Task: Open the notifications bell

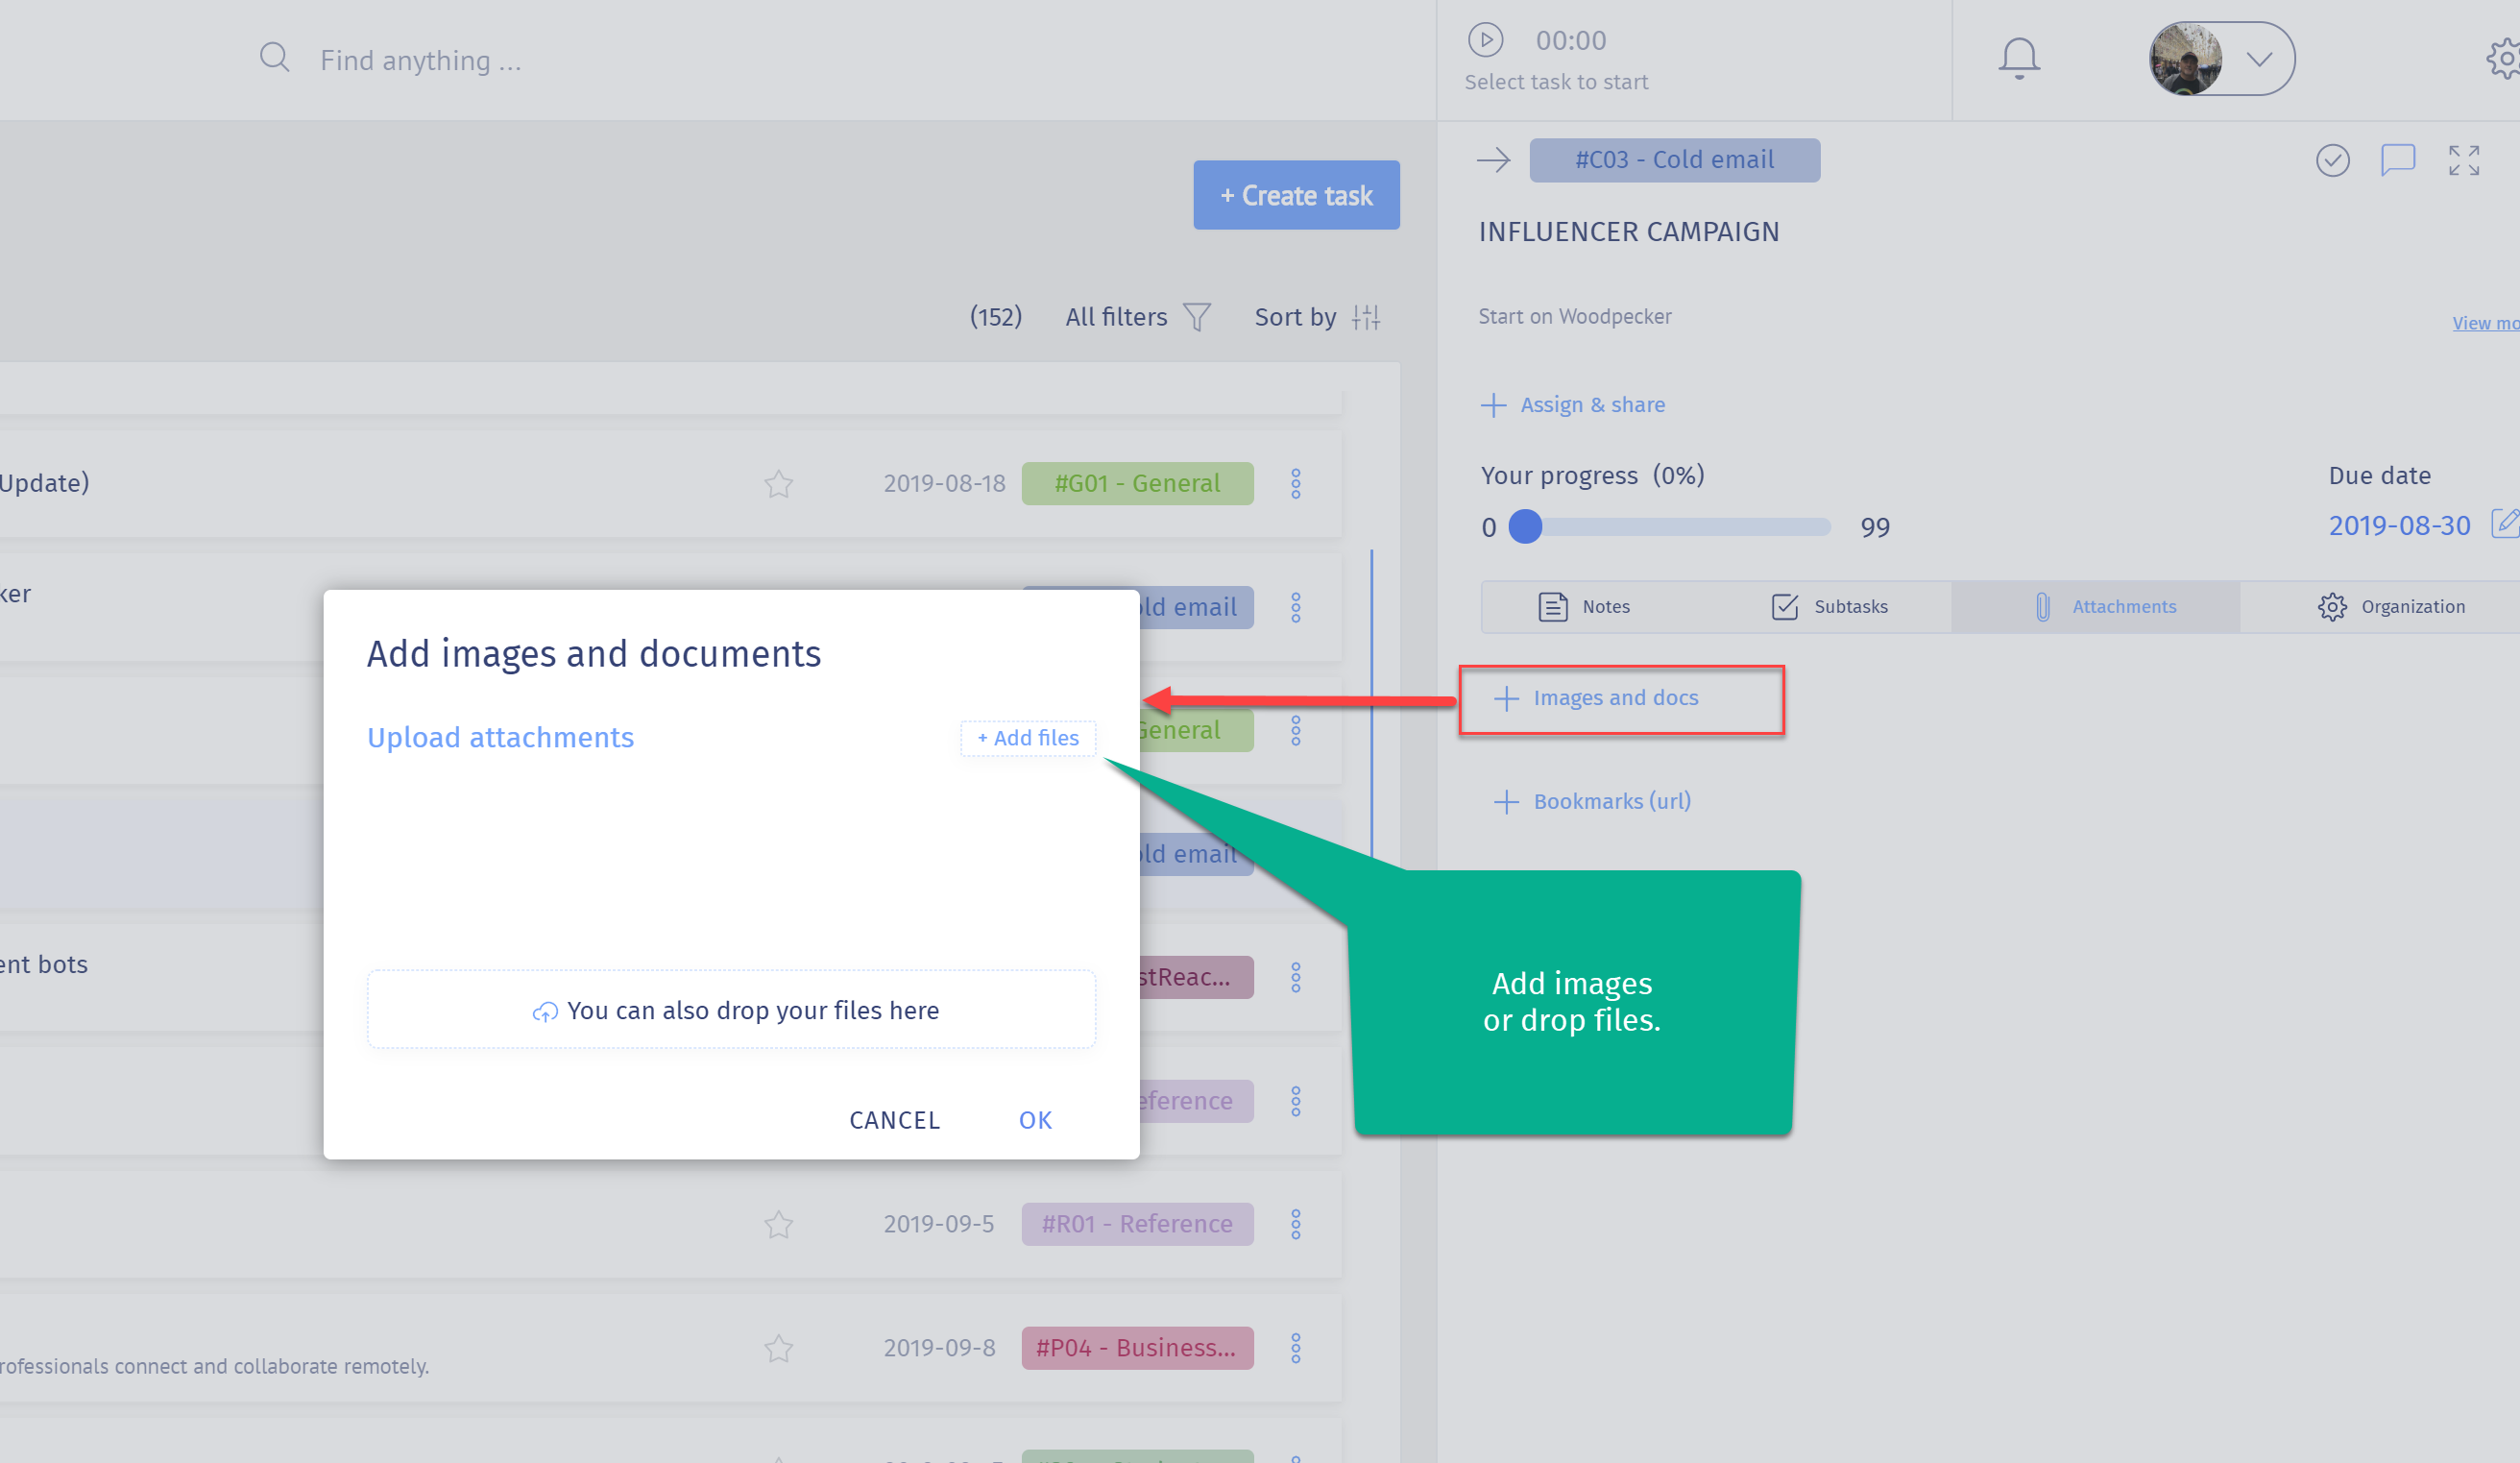Action: [2018, 58]
